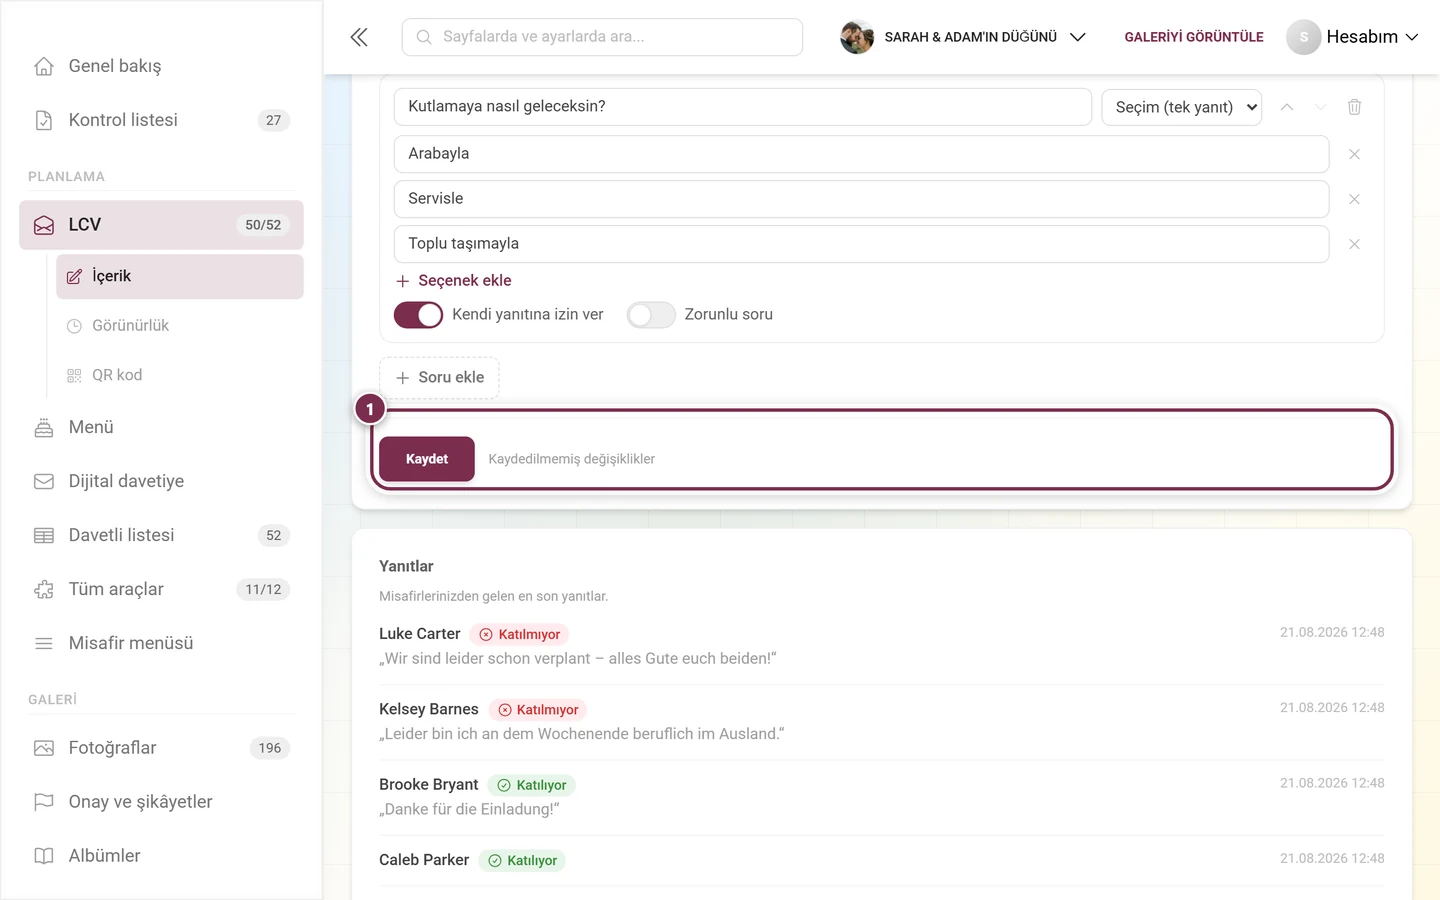Click the search magnifier icon
Viewport: 1440px width, 900px height.
424,37
